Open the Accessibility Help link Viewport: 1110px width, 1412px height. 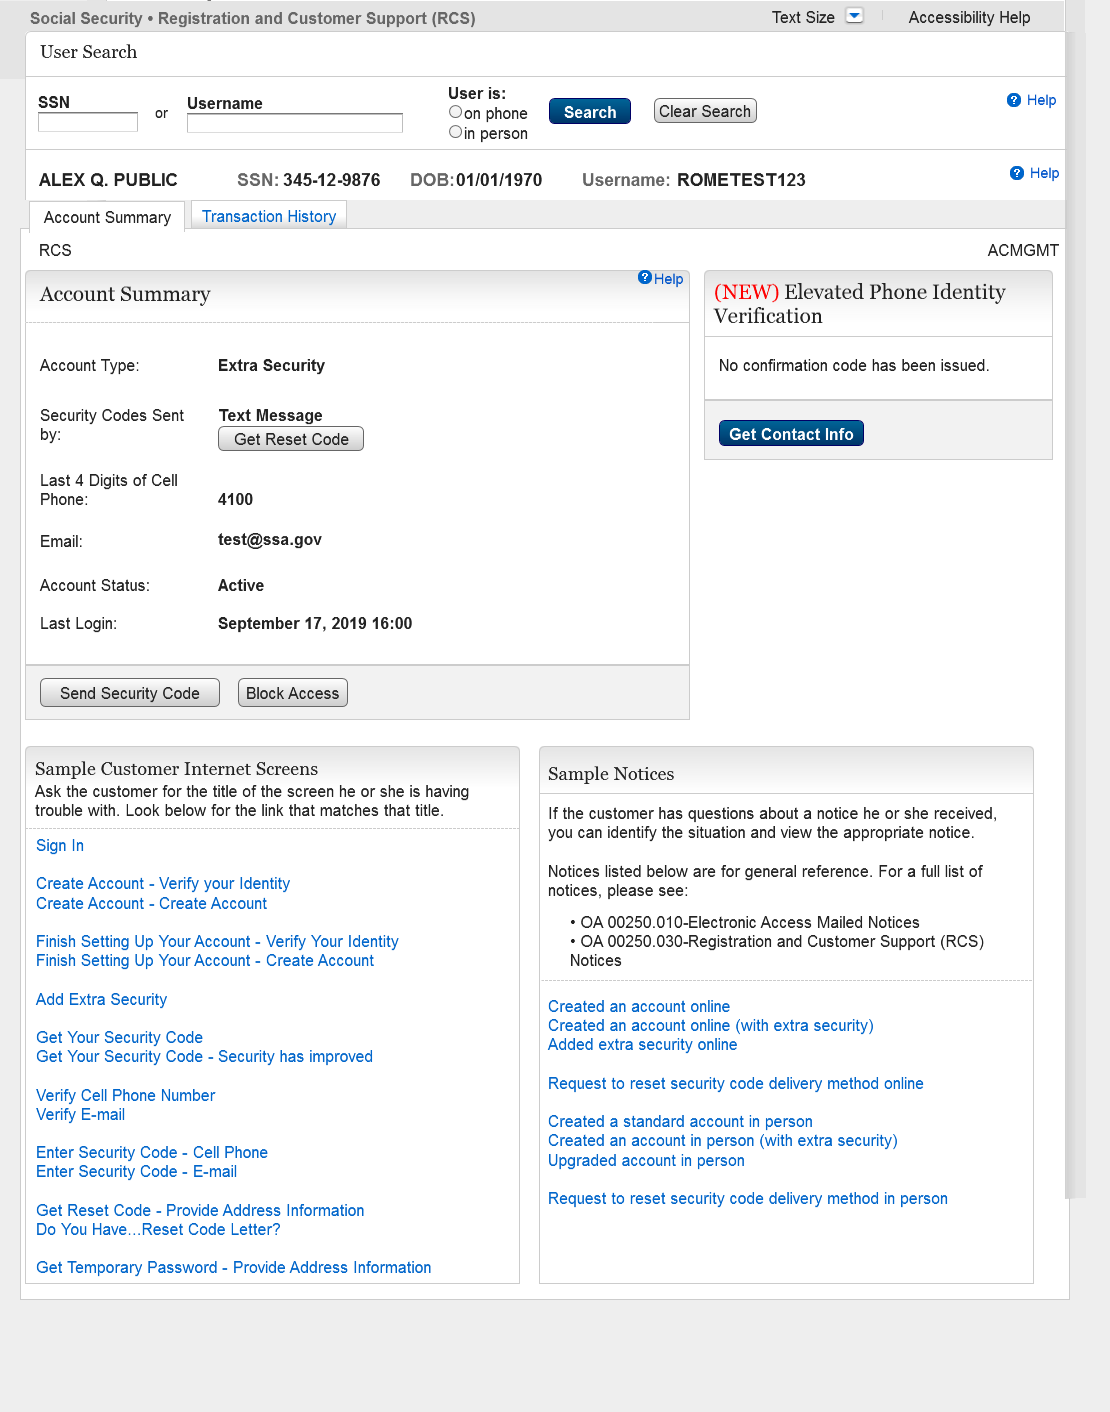tap(969, 17)
